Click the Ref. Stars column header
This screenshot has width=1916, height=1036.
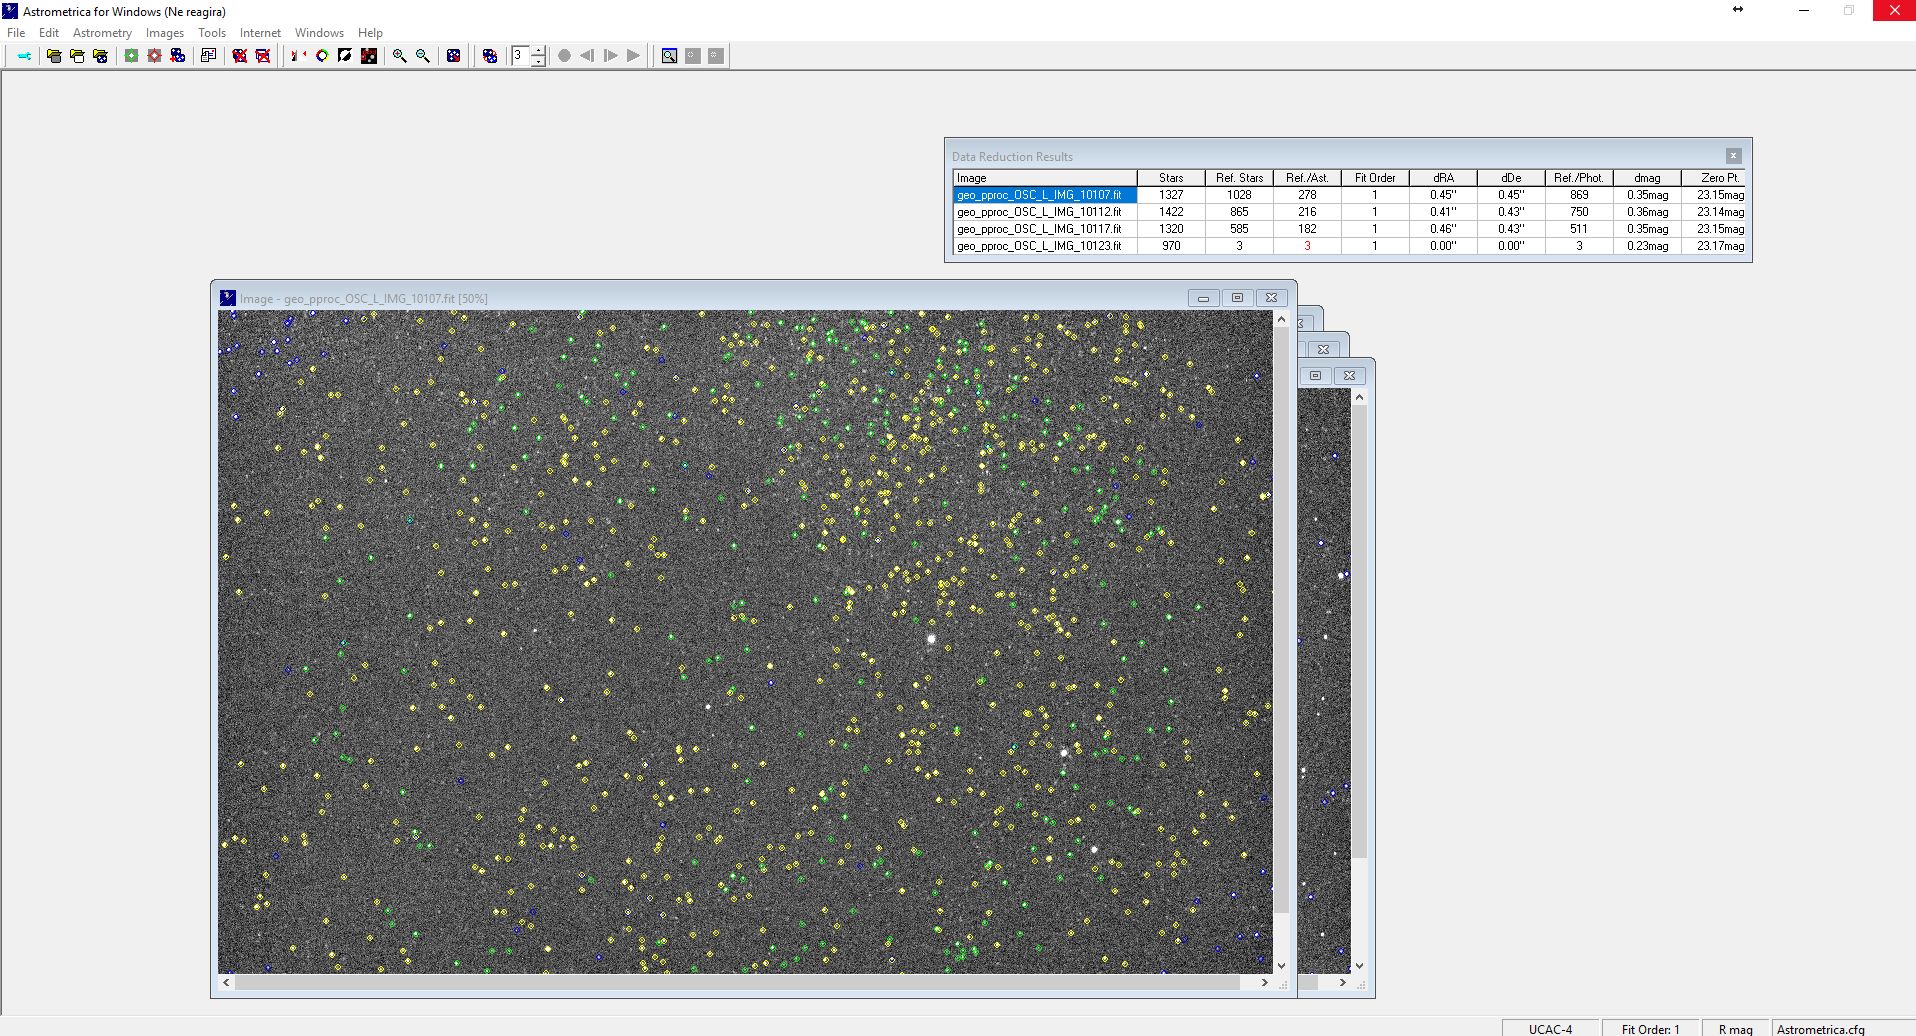click(1239, 178)
